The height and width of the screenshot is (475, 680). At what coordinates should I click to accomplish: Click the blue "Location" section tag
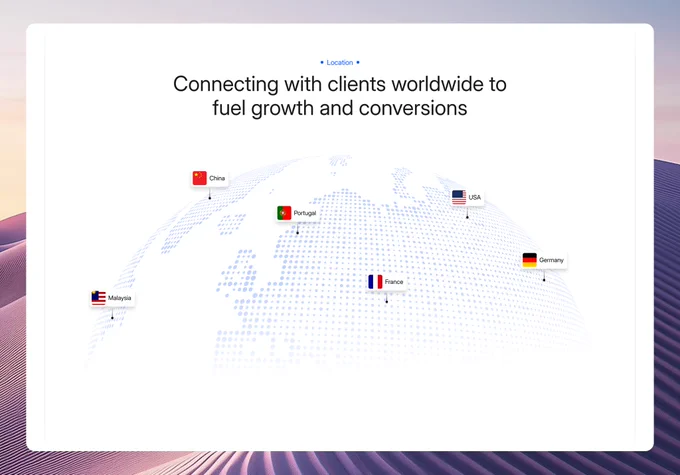point(340,62)
